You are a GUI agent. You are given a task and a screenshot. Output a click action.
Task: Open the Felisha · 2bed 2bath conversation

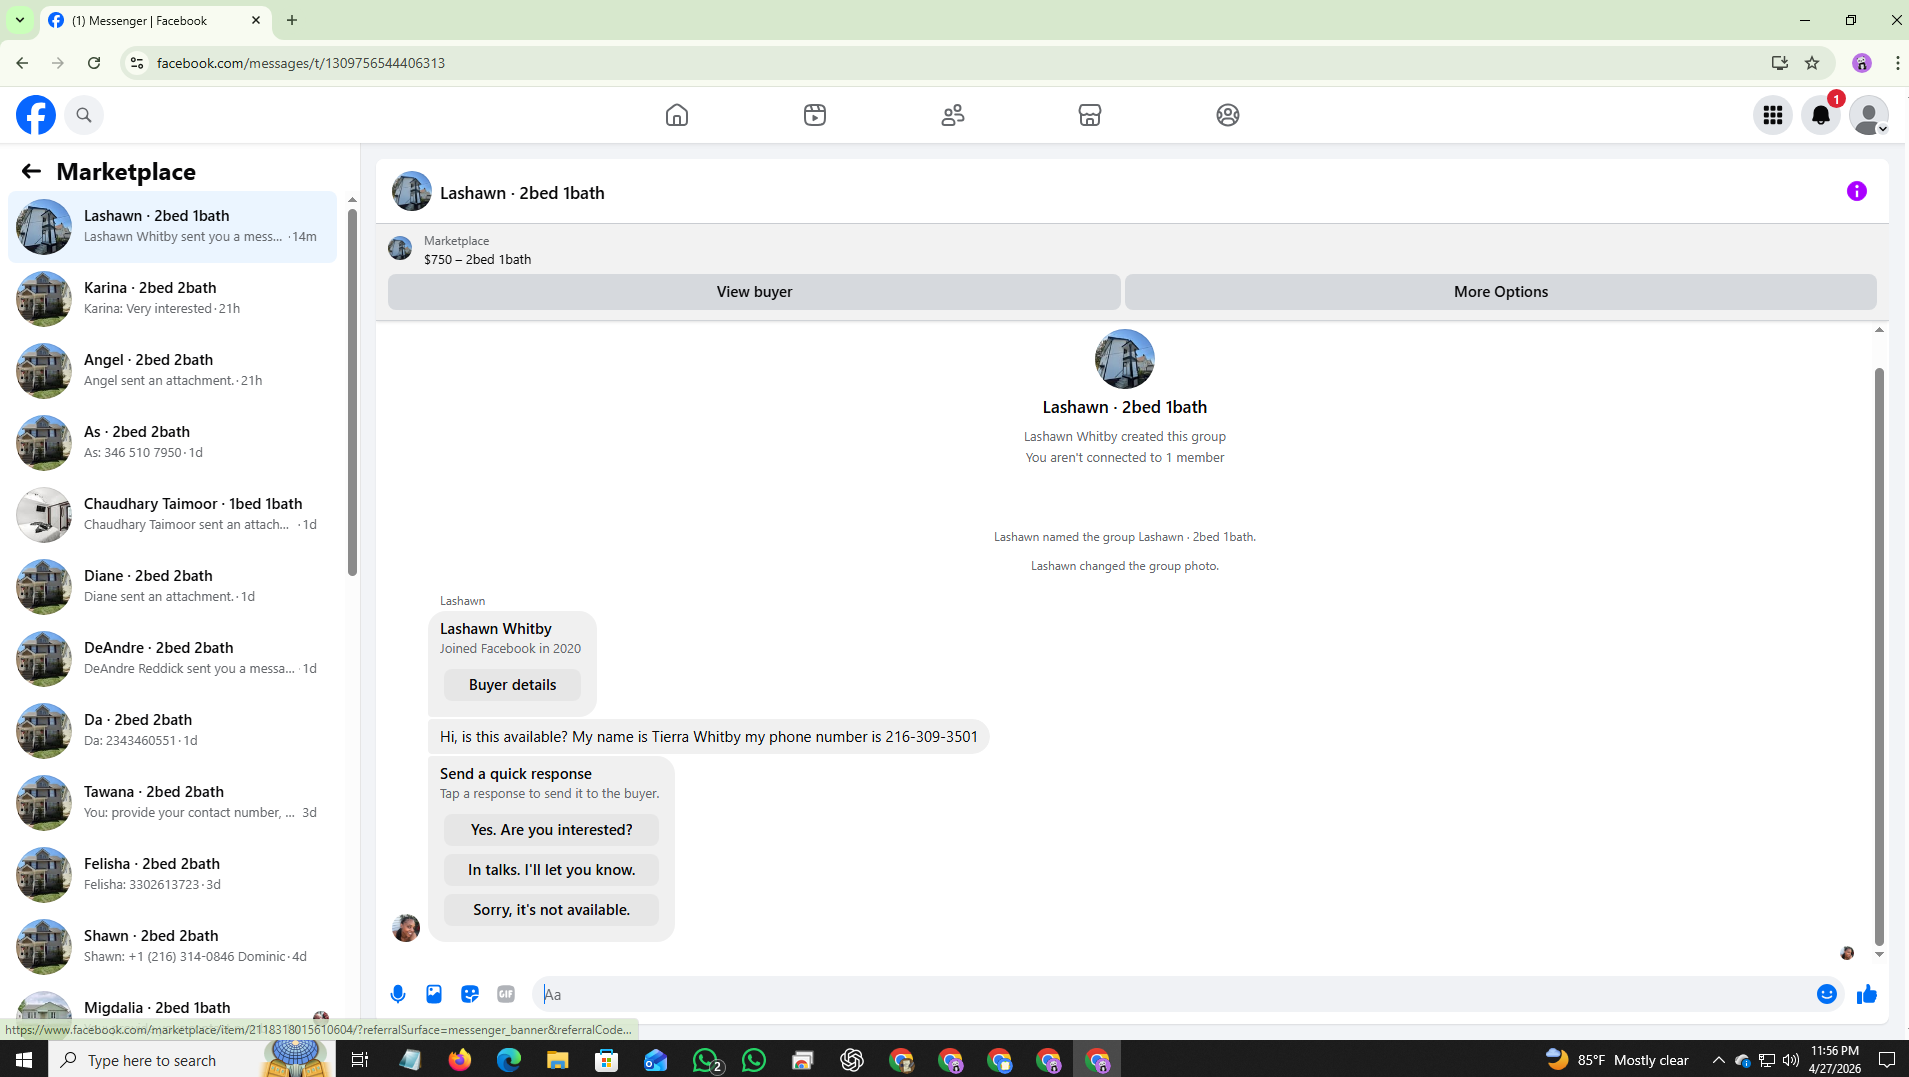[172, 875]
